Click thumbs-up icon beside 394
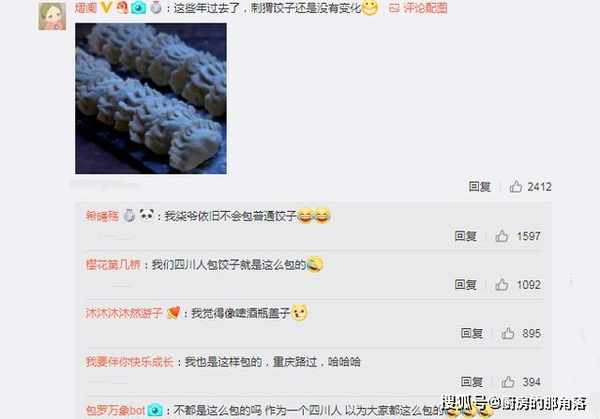 (508, 382)
